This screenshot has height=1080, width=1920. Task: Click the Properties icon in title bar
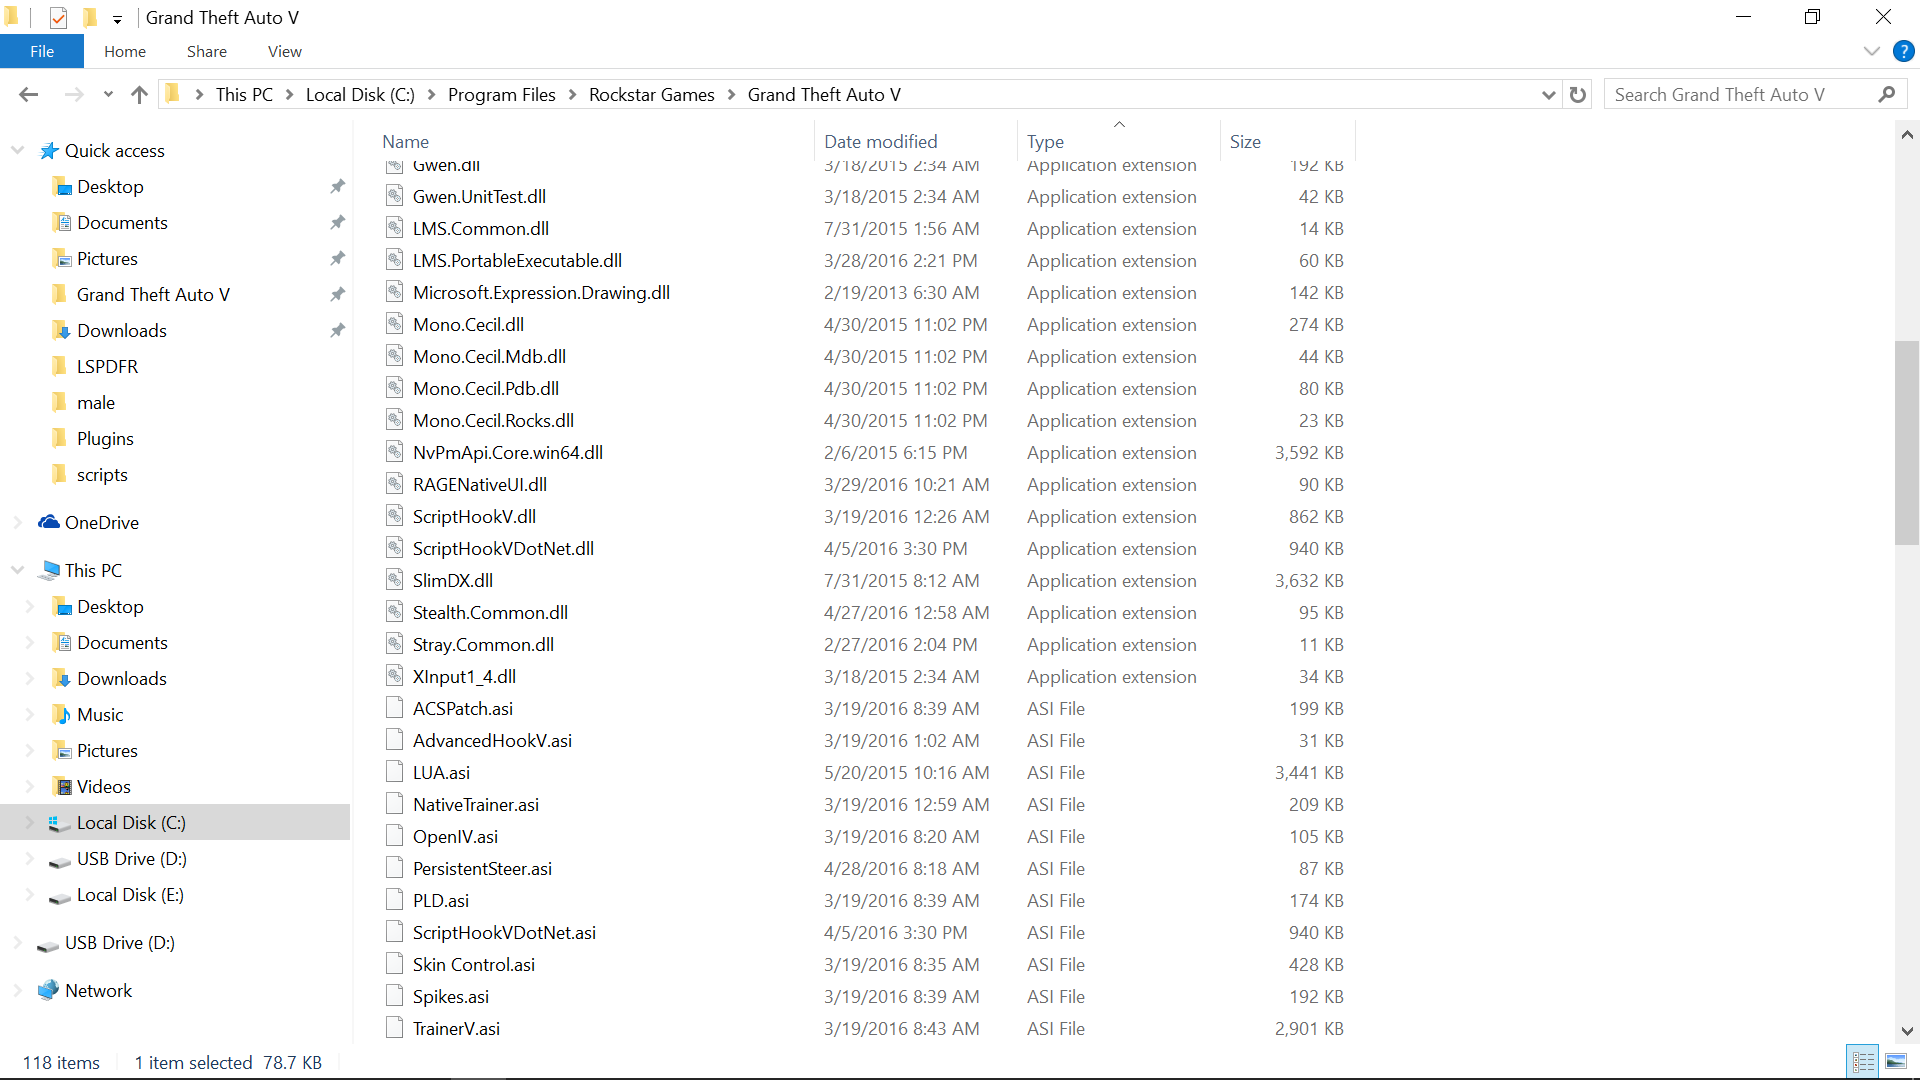pos(58,17)
